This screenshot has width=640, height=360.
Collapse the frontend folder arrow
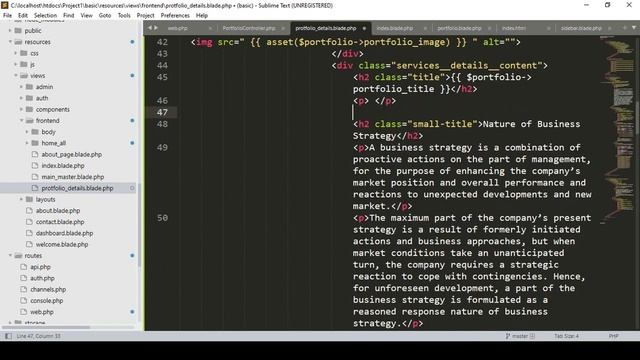pyautogui.click(x=22, y=120)
